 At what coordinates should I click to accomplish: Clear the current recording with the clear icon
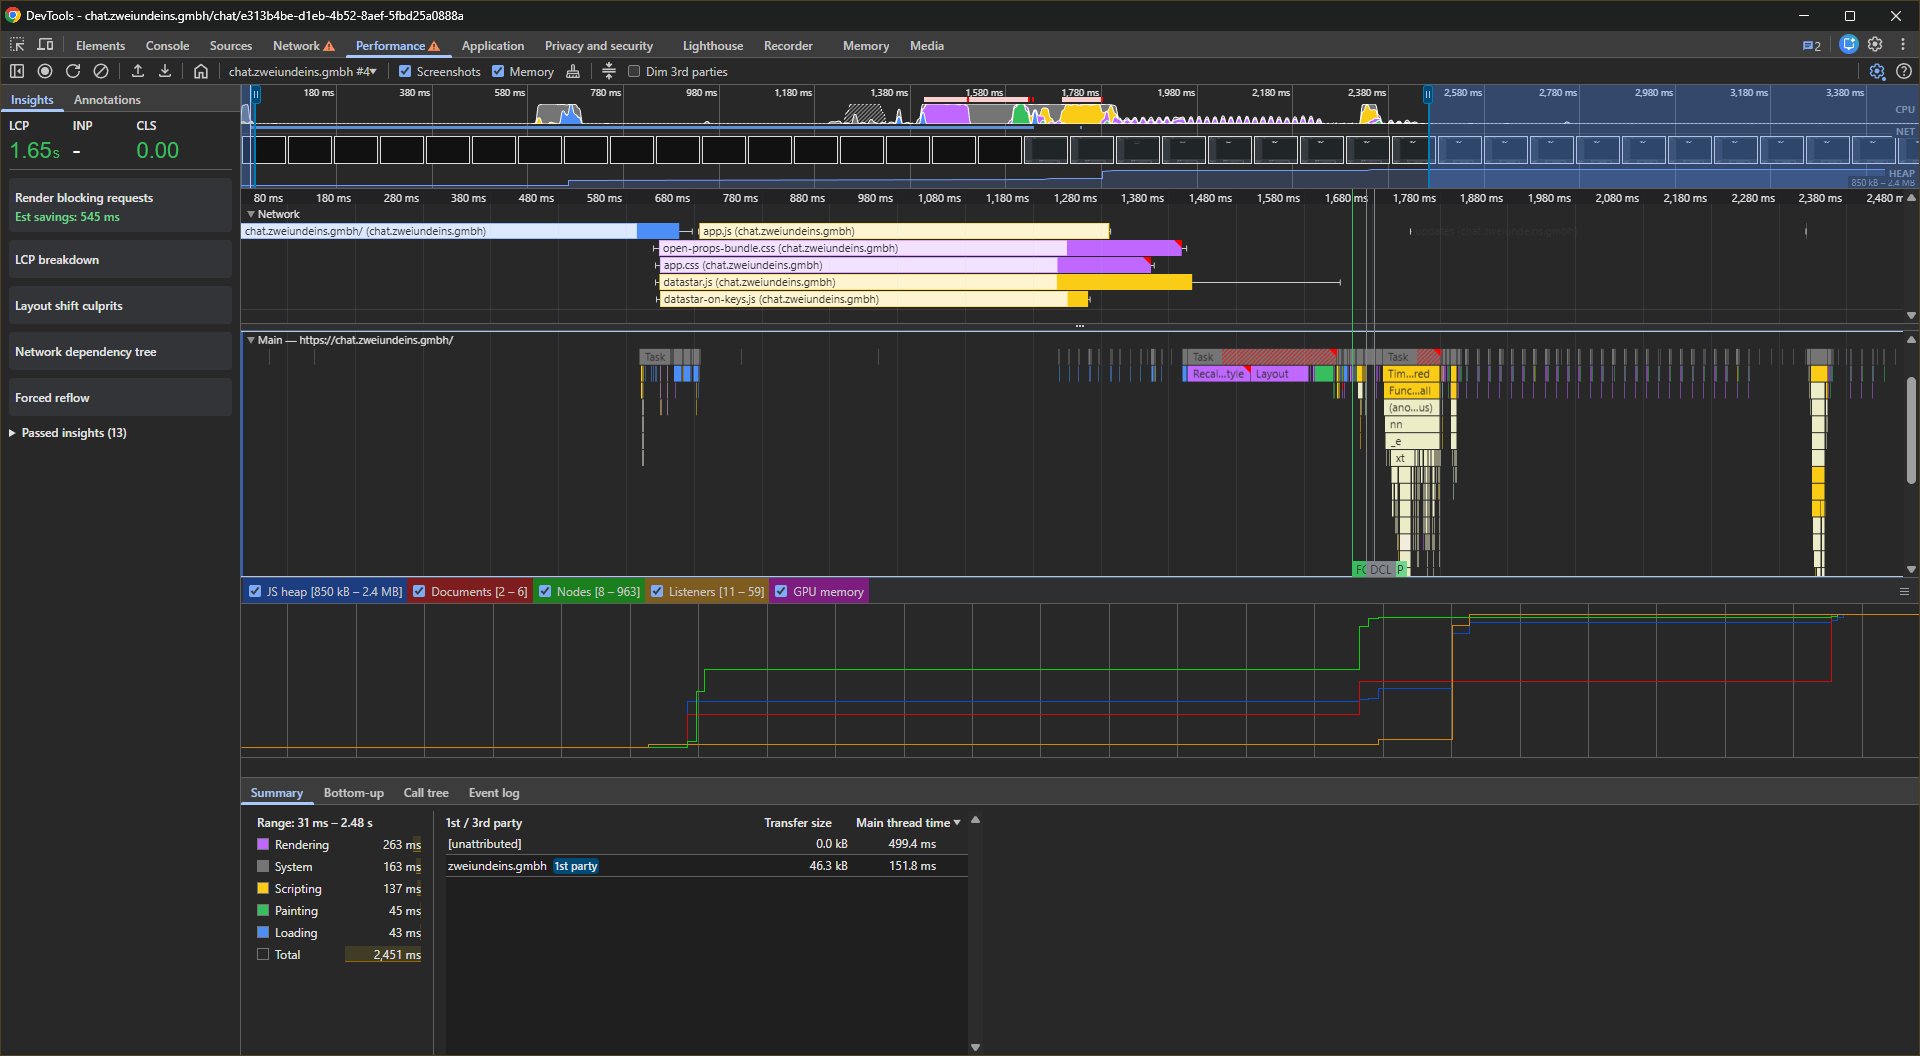click(x=101, y=71)
